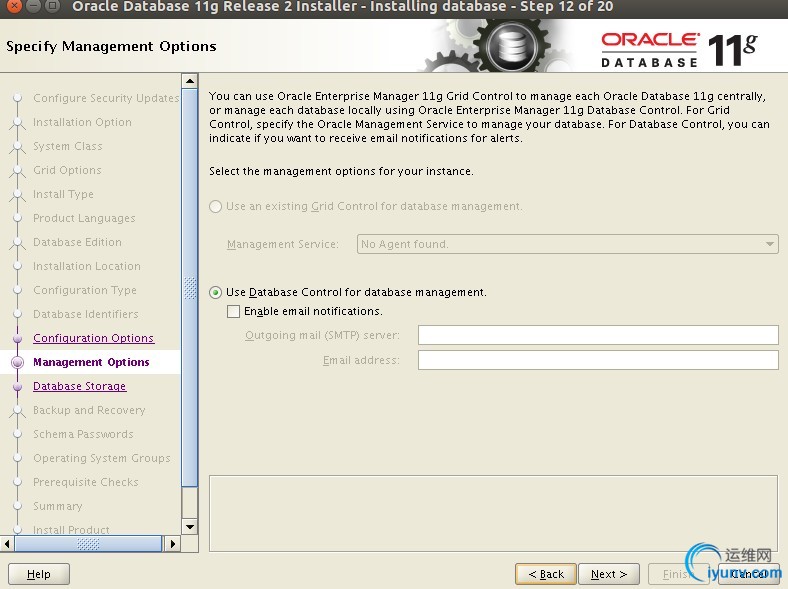This screenshot has height=589, width=788.
Task: Click the sidebar horizontal scrollbar thumb
Action: coord(88,544)
